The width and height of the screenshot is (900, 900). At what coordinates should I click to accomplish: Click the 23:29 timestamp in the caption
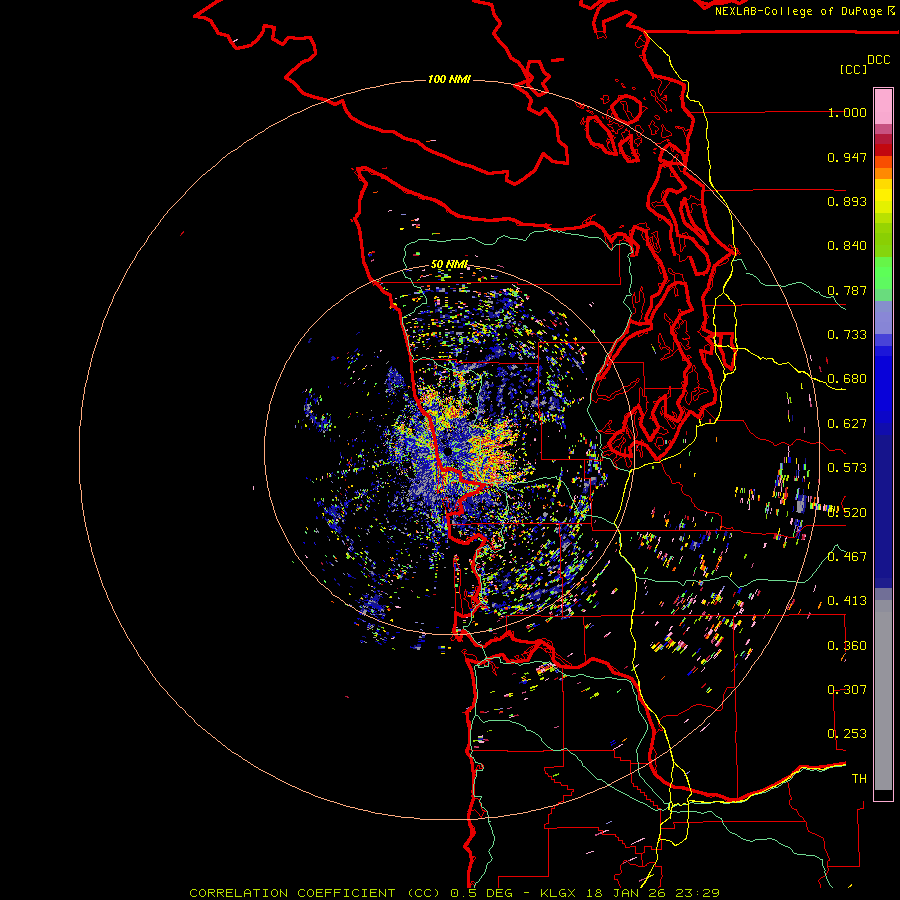[697, 893]
